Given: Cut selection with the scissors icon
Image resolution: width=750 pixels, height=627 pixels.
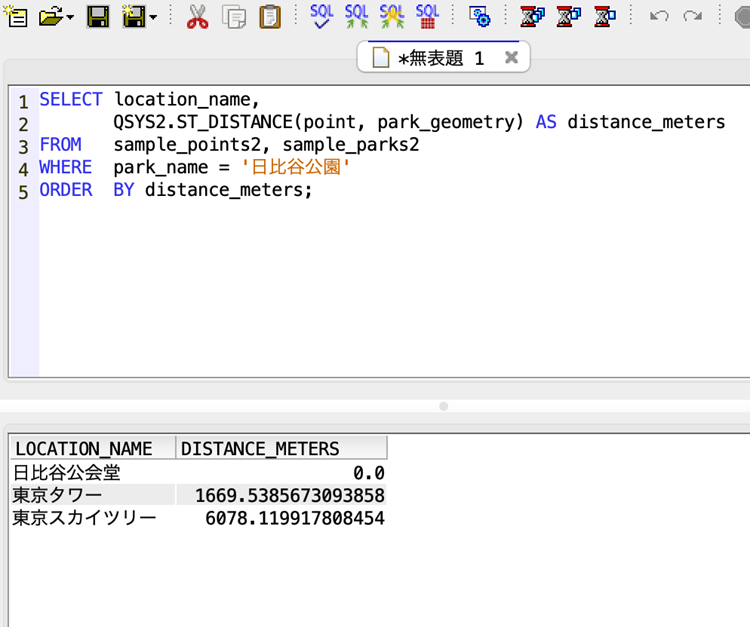Looking at the screenshot, I should click(198, 16).
